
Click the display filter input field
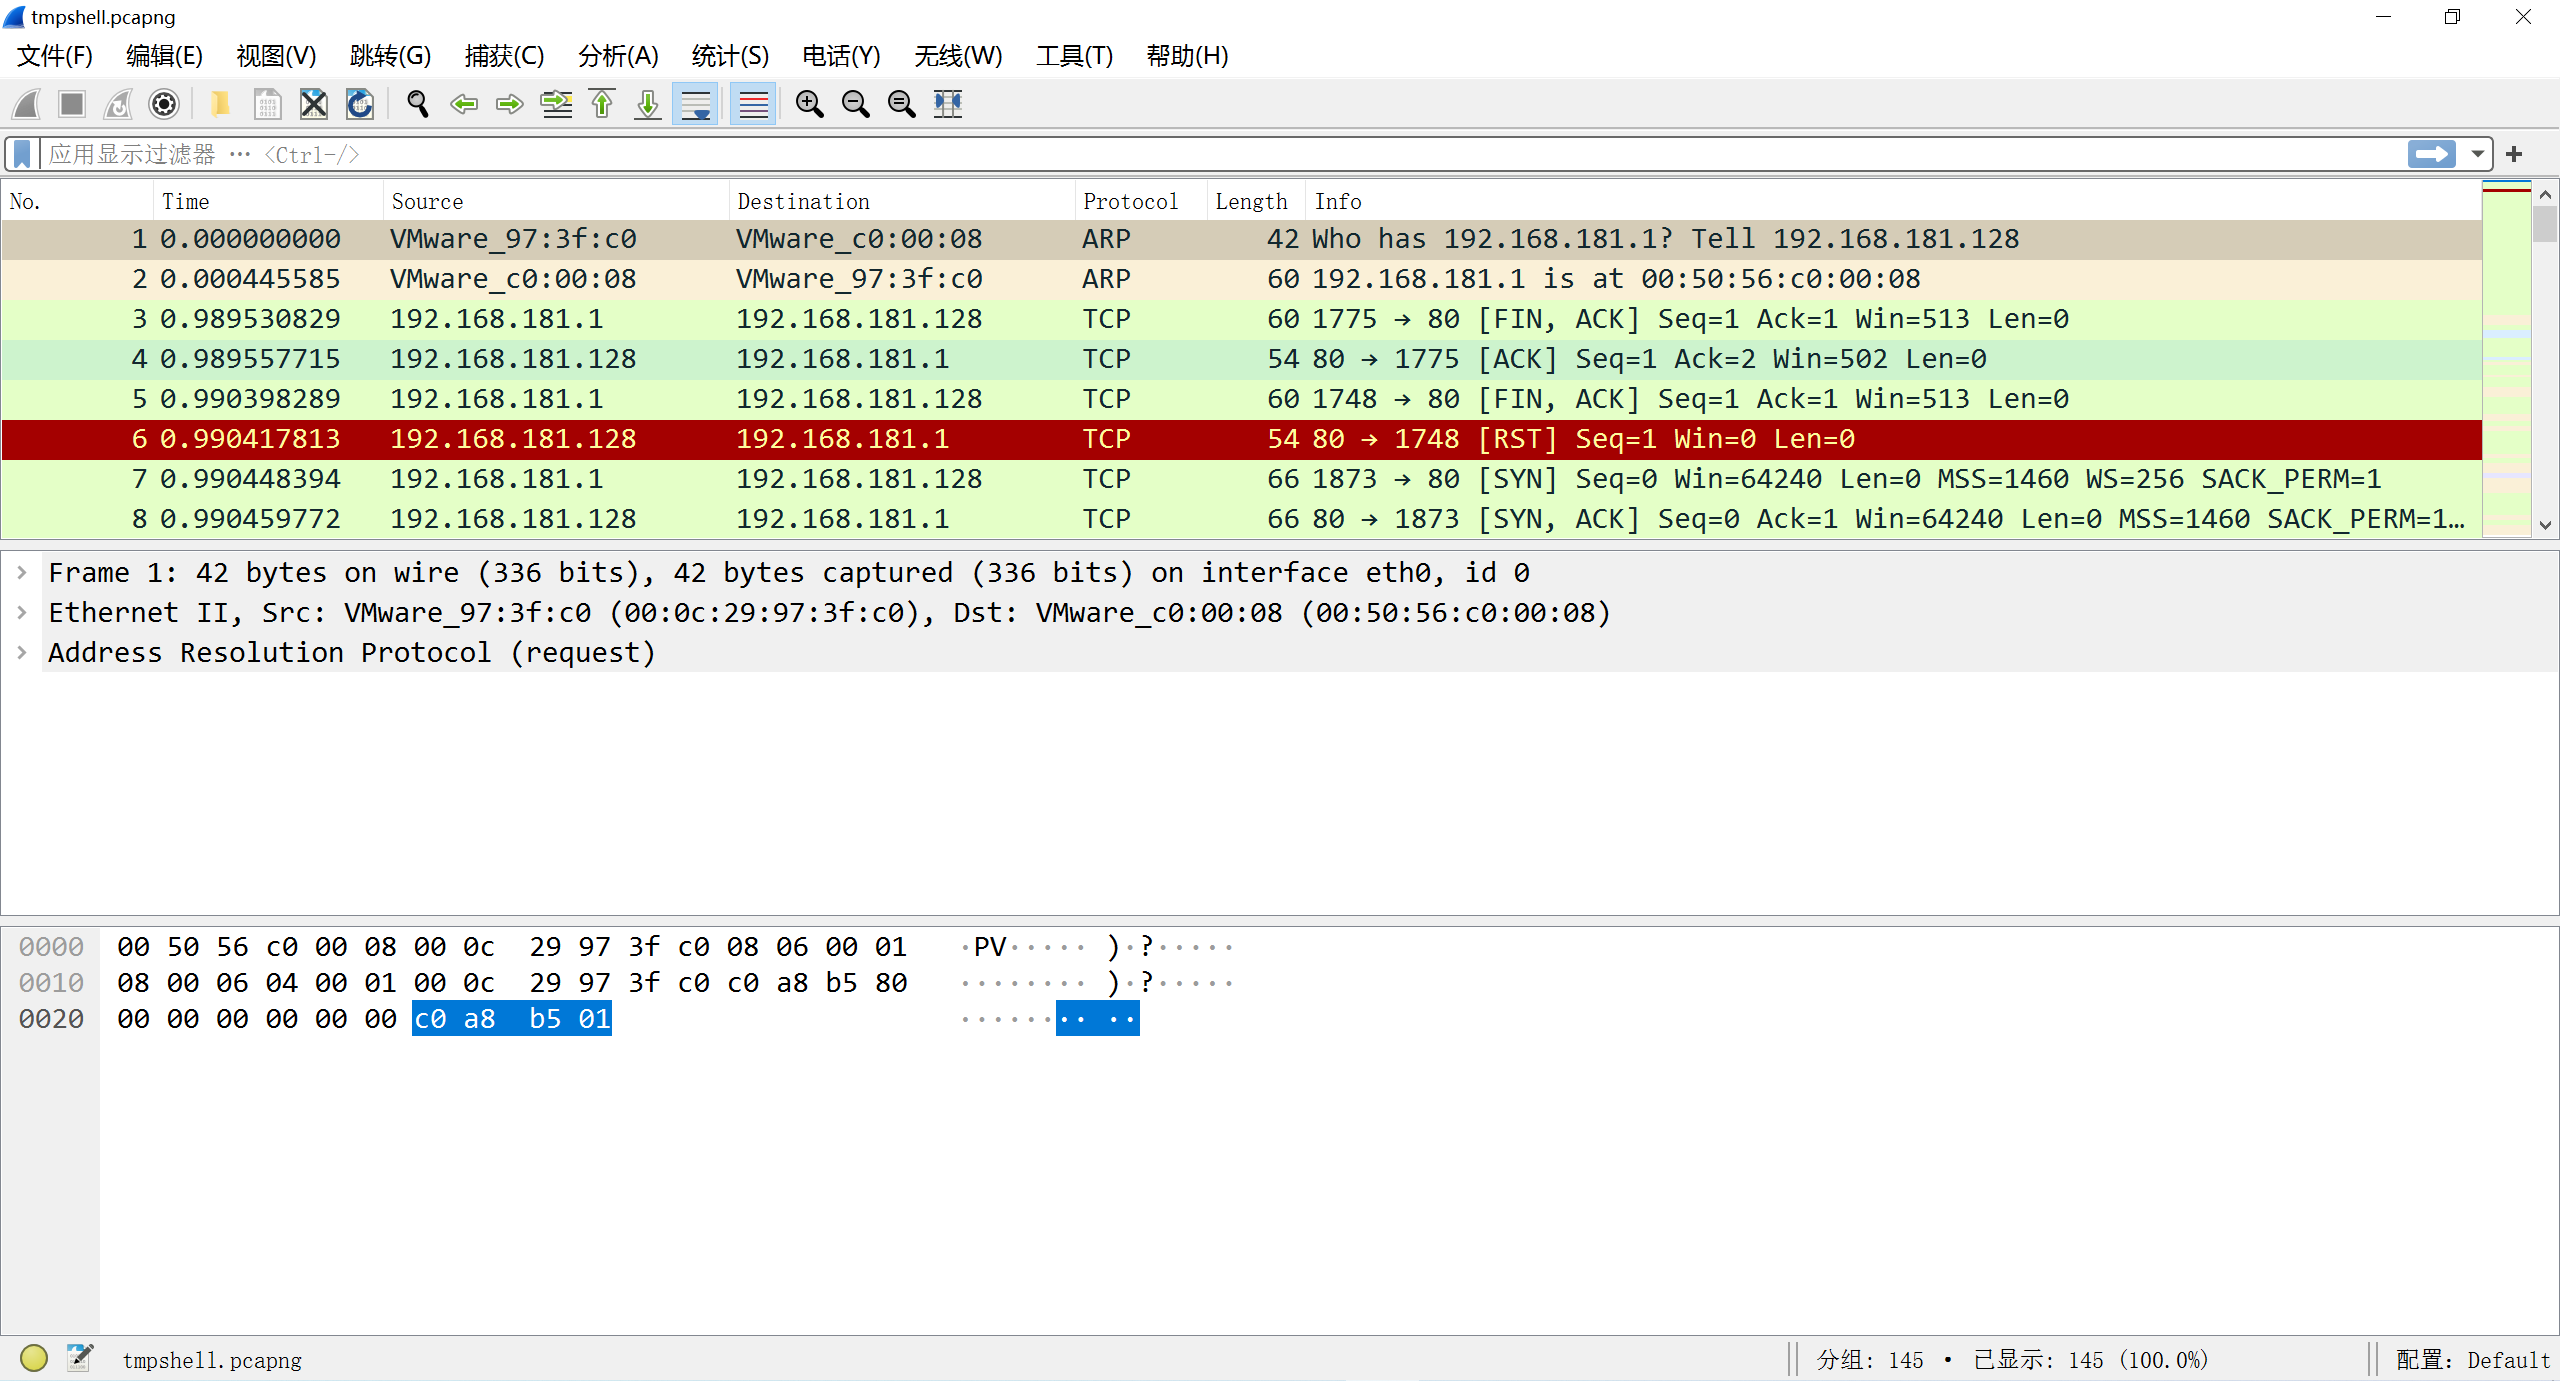coord(1200,154)
